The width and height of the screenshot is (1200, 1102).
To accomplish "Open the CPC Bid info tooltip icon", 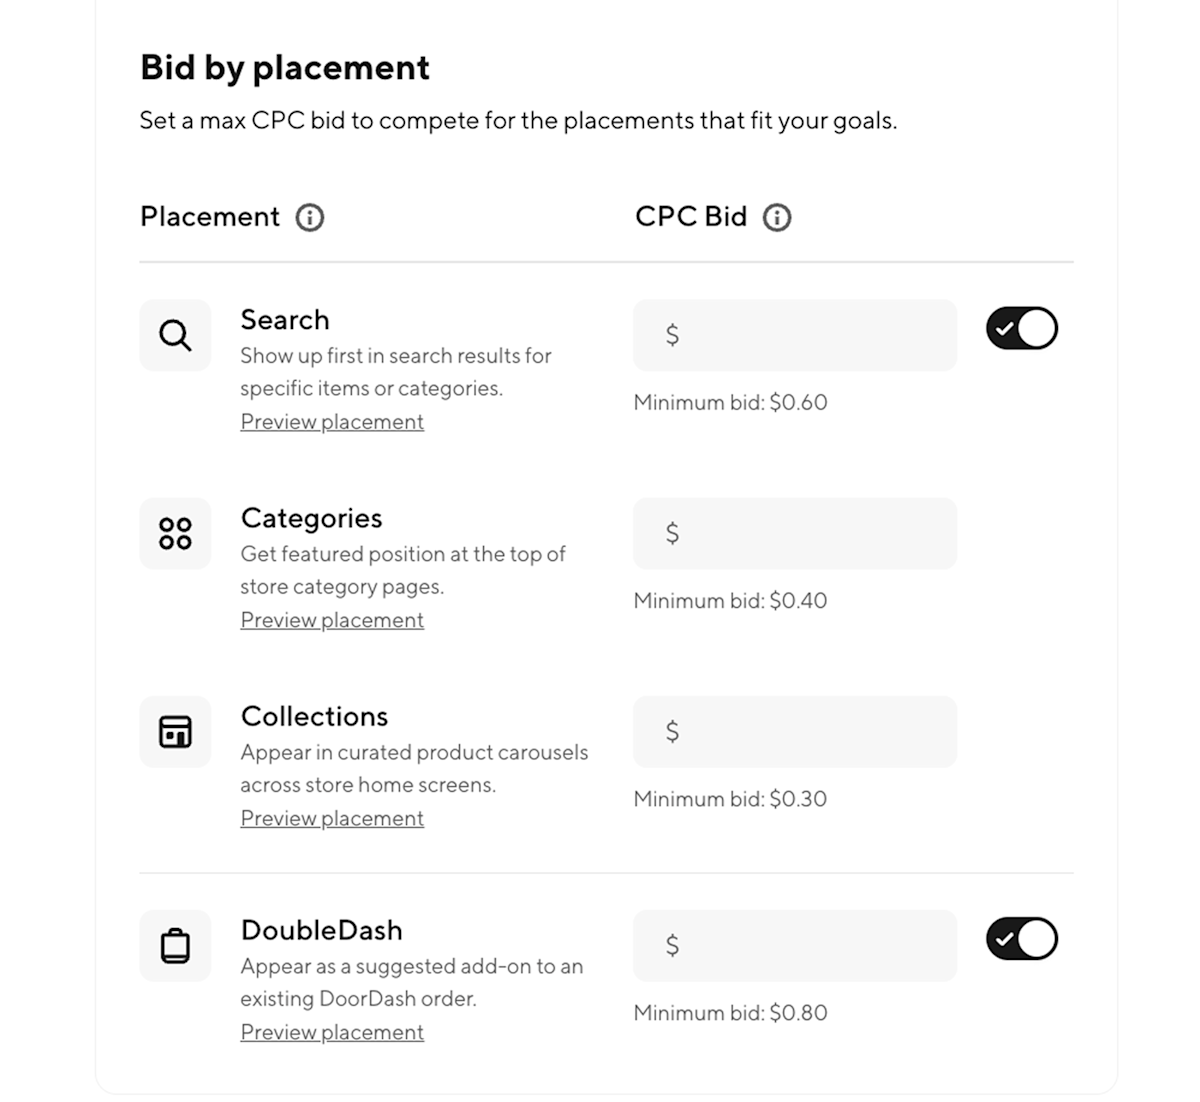I will click(x=777, y=217).
